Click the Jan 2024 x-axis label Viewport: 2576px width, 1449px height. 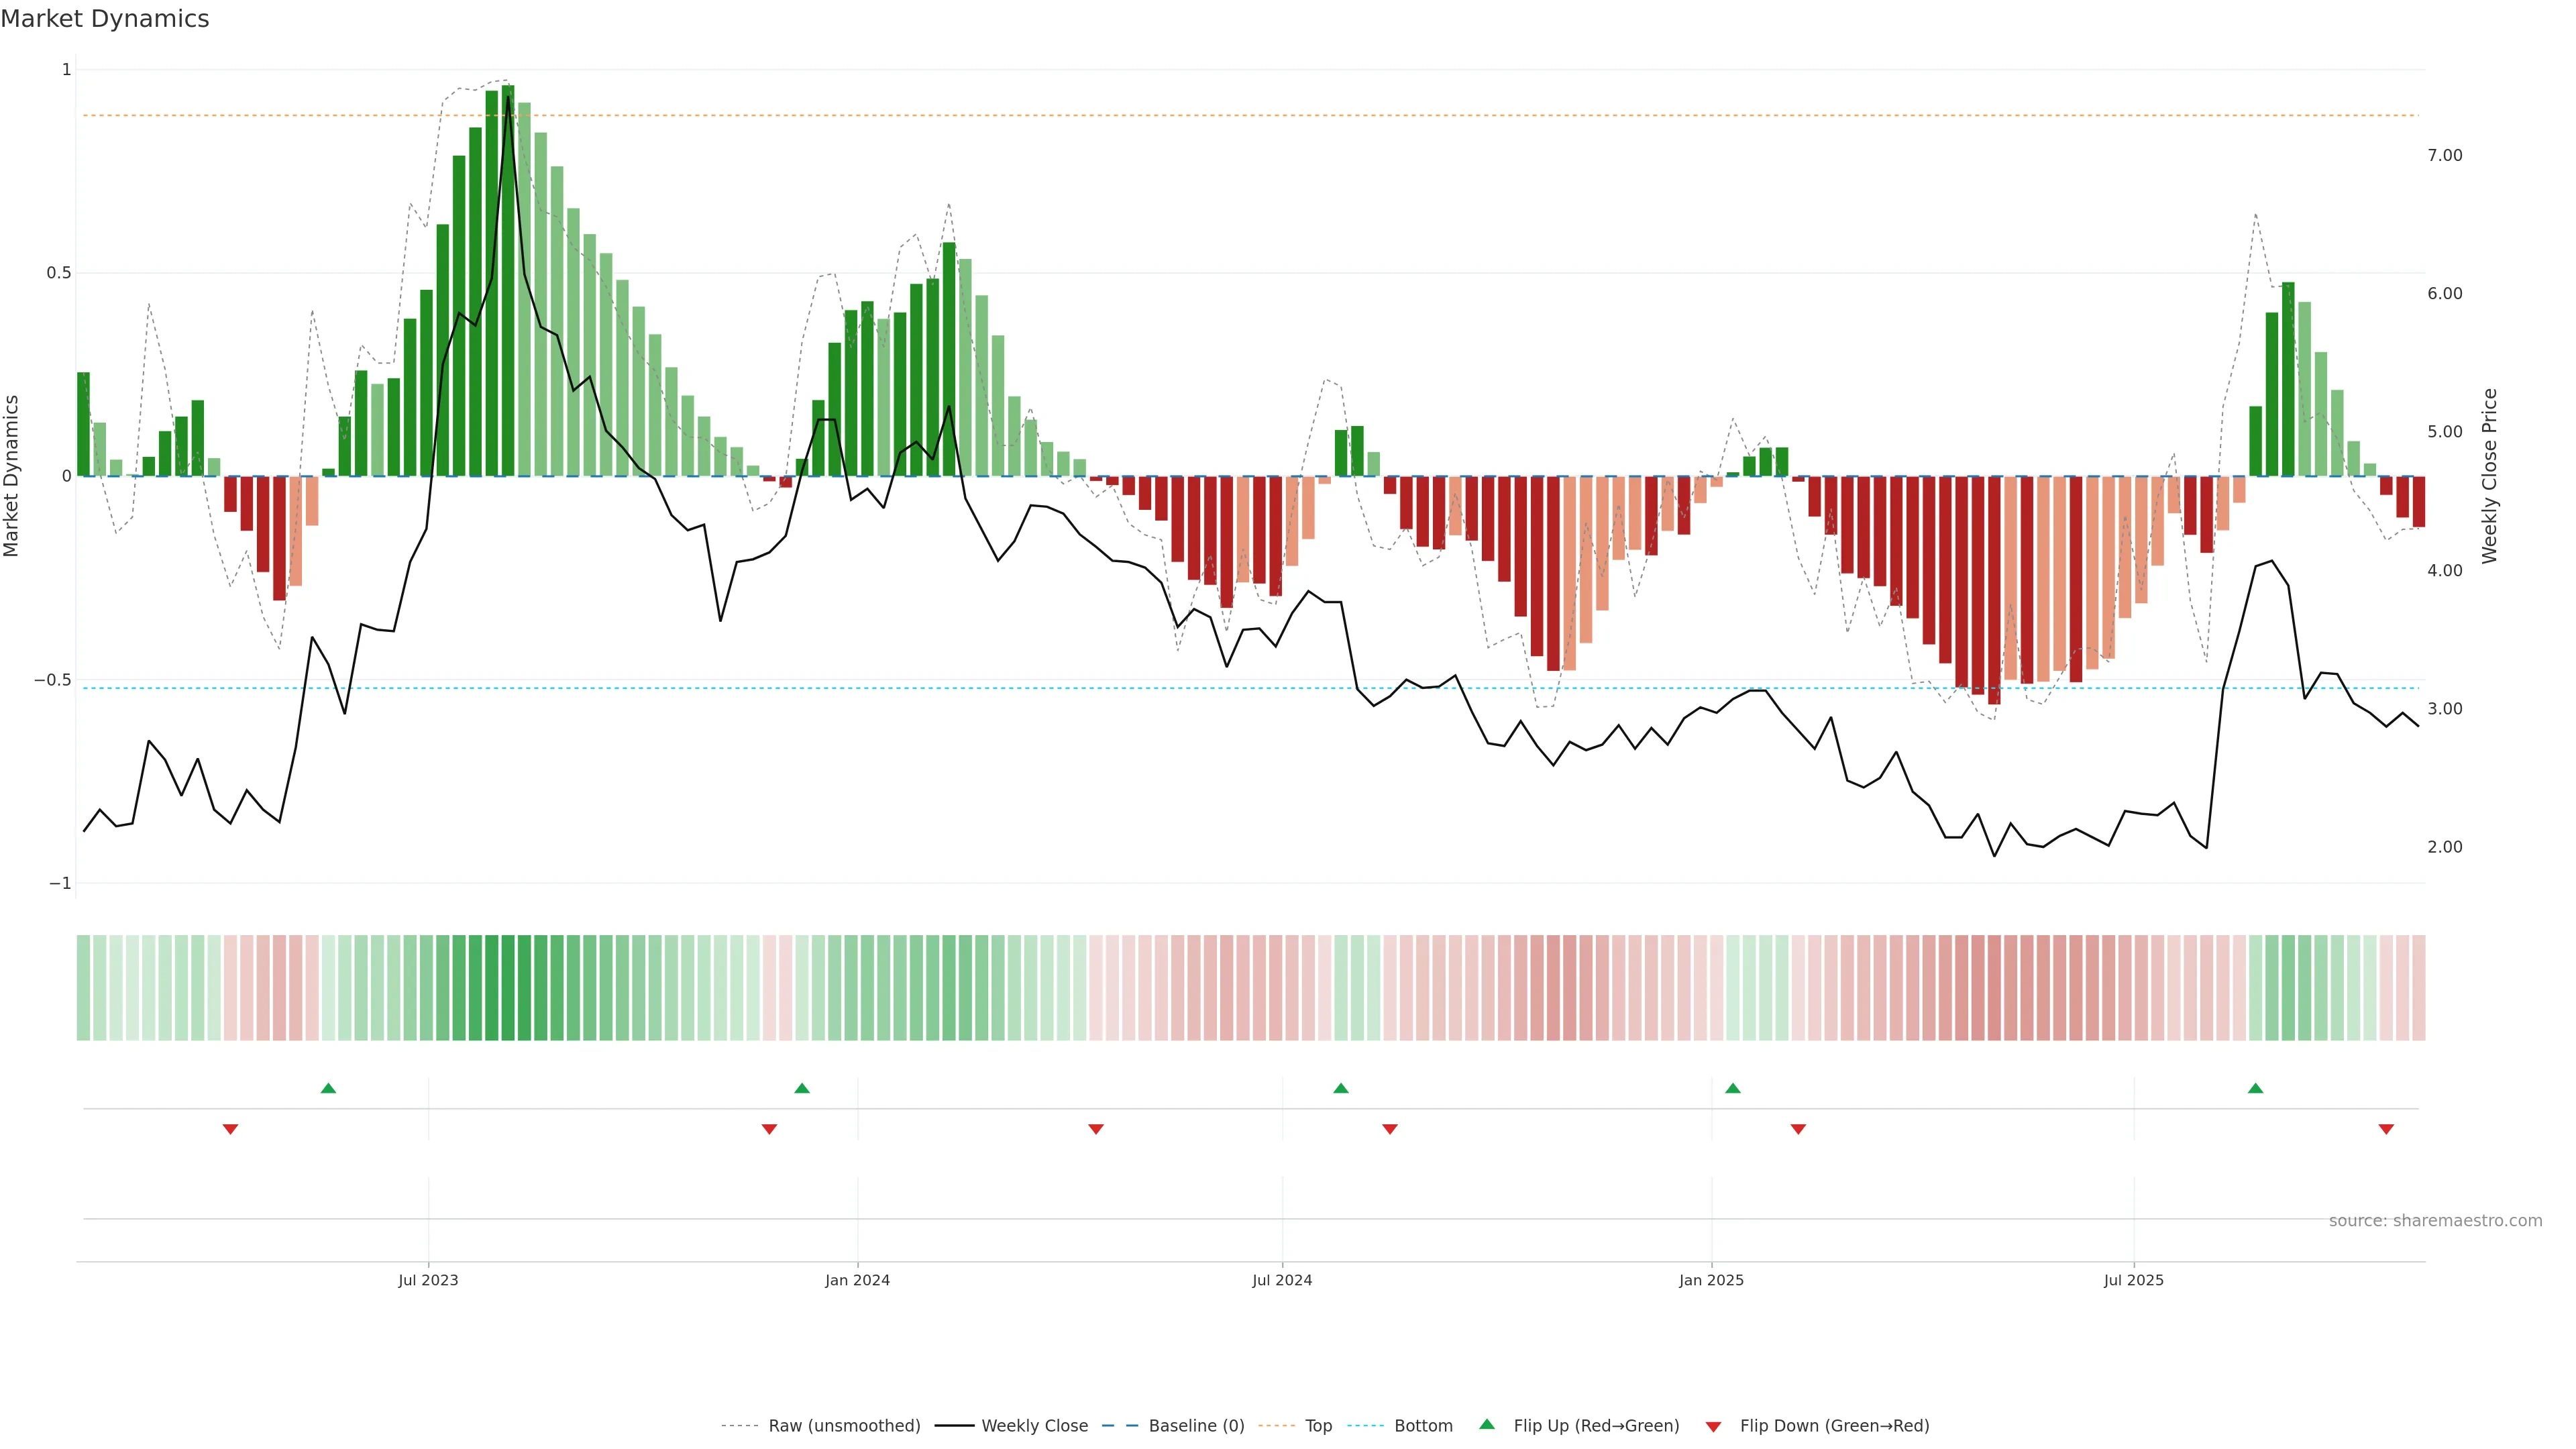click(x=857, y=1280)
